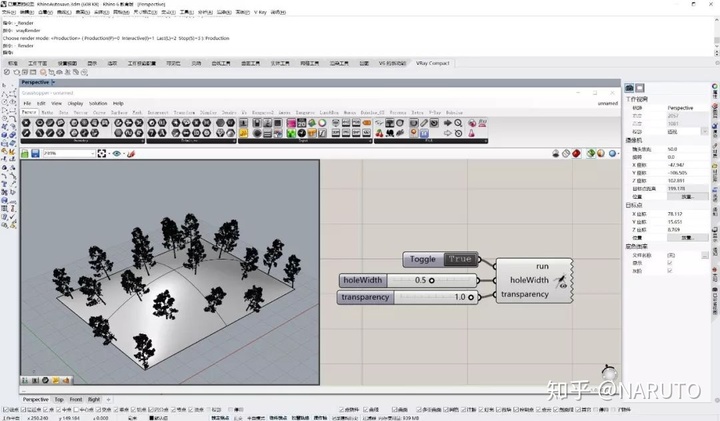Toggle the first checkbox in the right-hand osnap group
Image resolution: width=720 pixels, height=421 pixels.
(x=342, y=410)
